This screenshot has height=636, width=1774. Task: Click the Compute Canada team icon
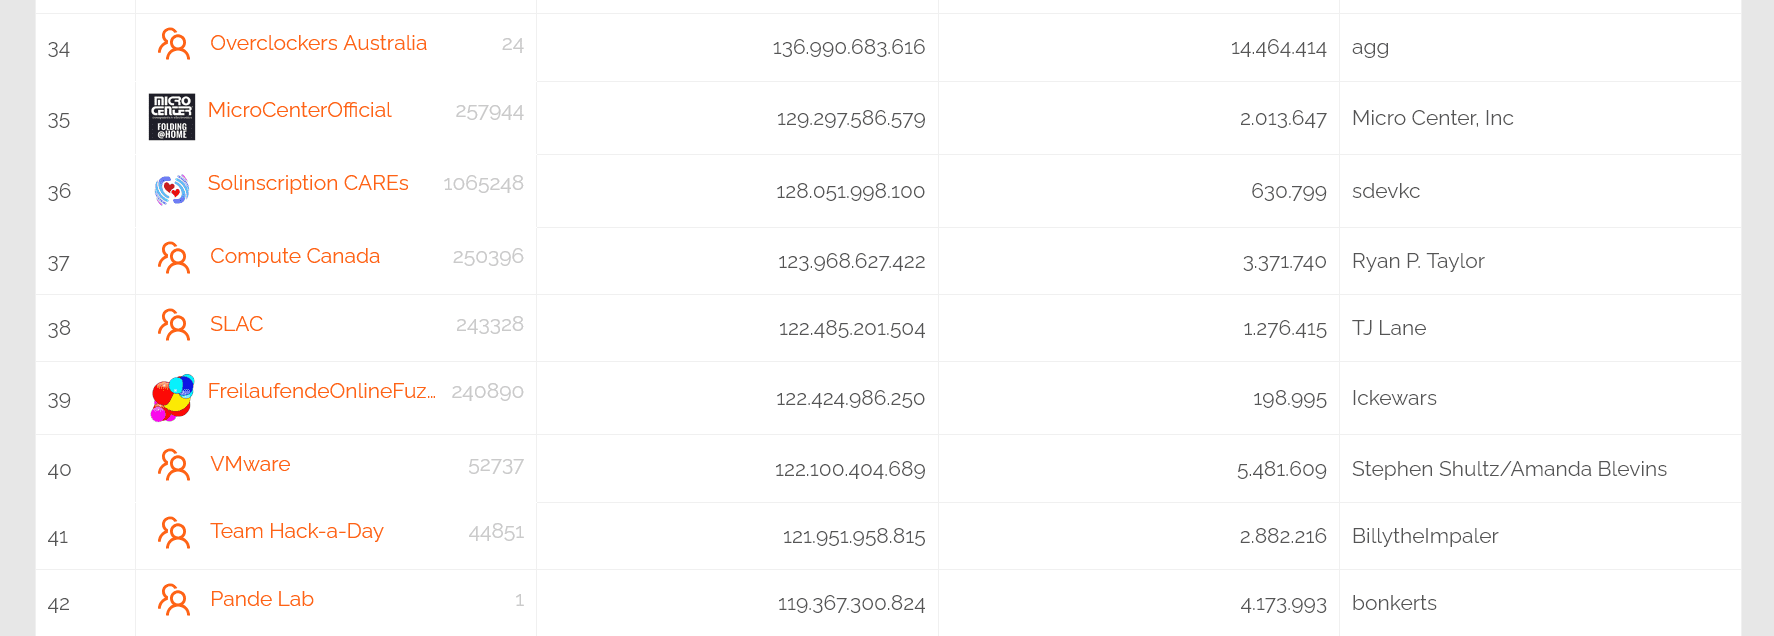pyautogui.click(x=173, y=258)
